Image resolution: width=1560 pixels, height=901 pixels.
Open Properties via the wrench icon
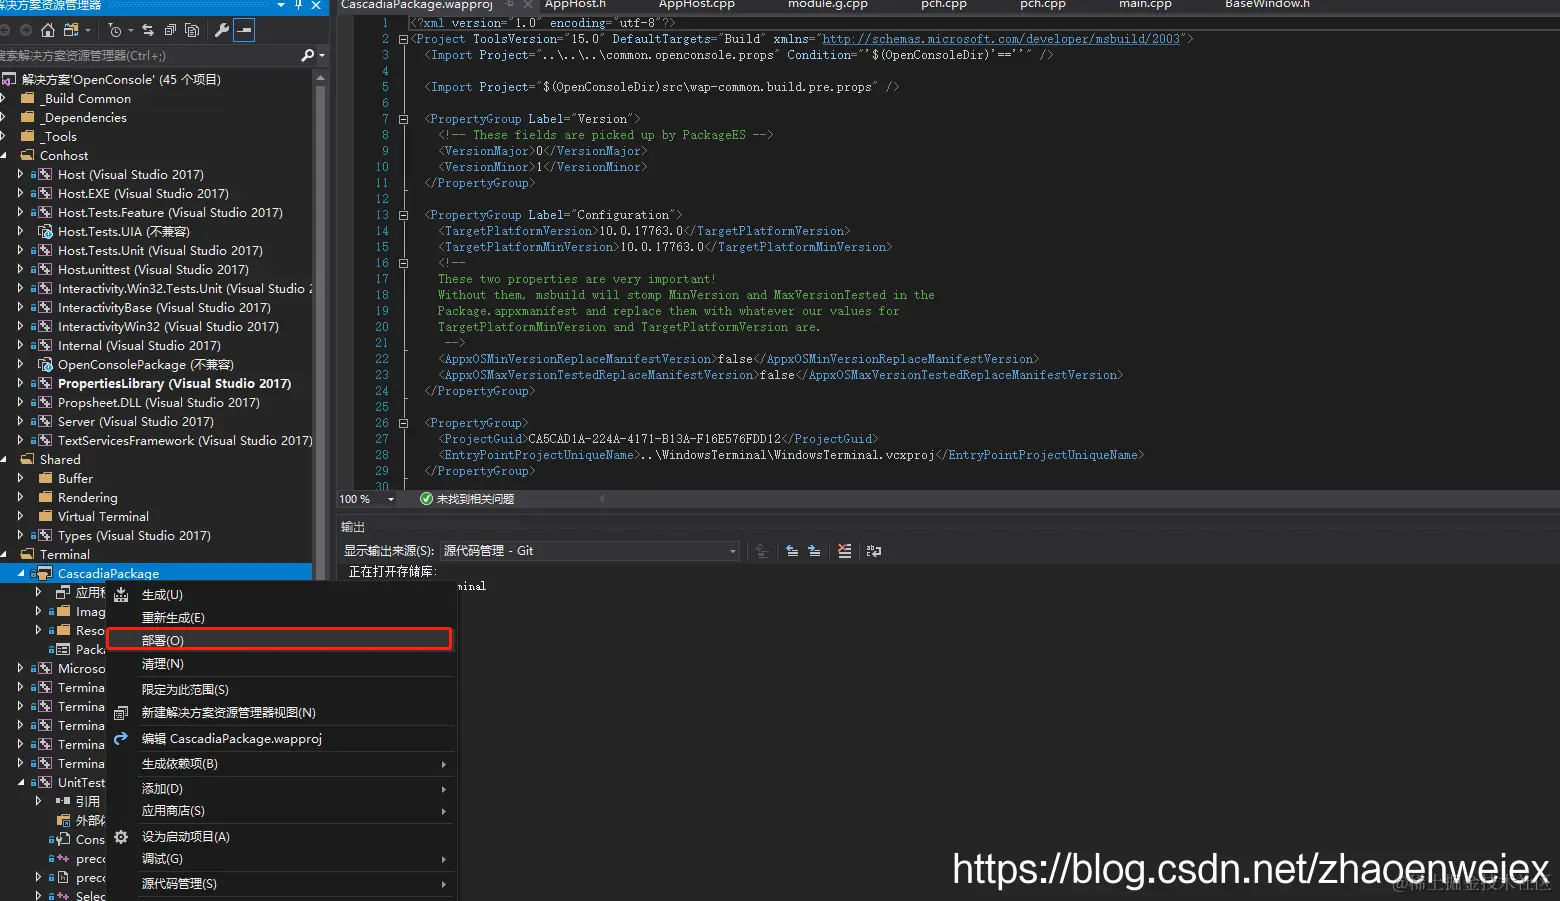pyautogui.click(x=222, y=30)
